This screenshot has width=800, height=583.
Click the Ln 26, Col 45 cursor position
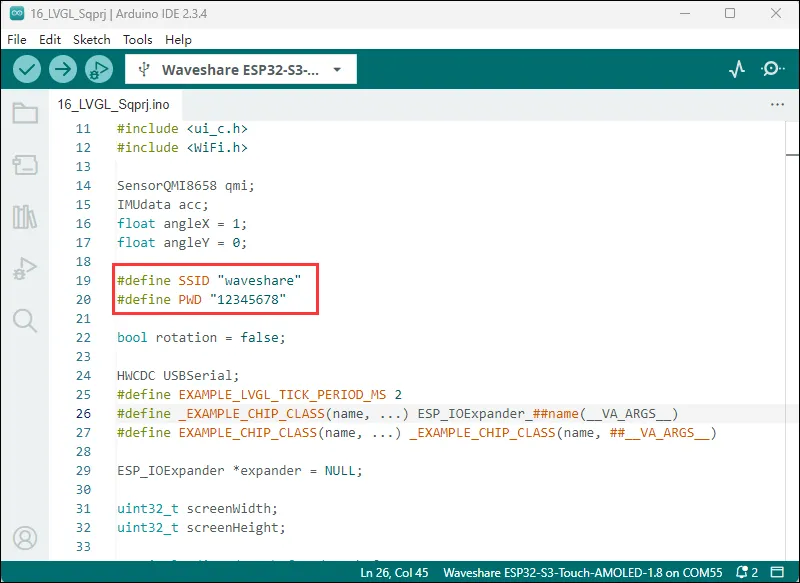tap(395, 572)
